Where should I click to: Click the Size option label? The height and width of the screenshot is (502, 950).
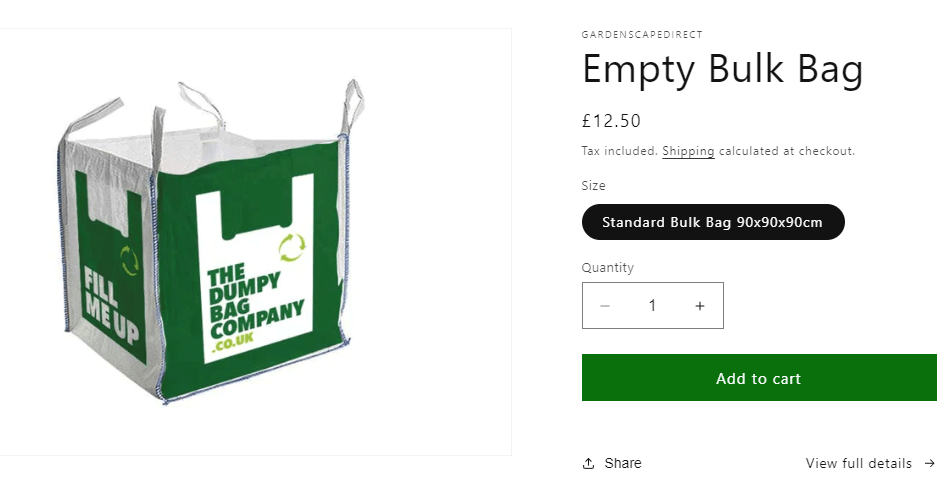[593, 185]
